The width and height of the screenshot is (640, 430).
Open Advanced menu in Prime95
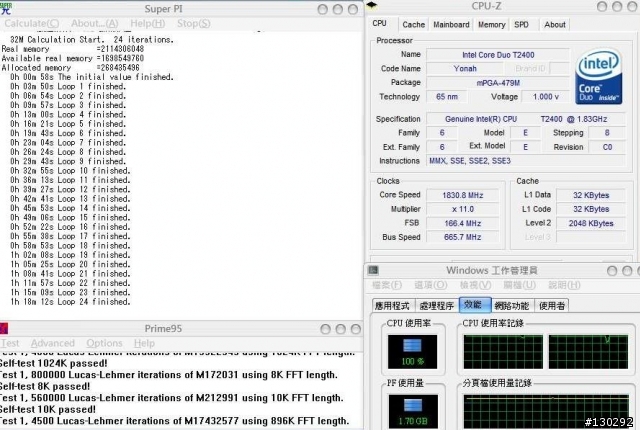pos(53,343)
